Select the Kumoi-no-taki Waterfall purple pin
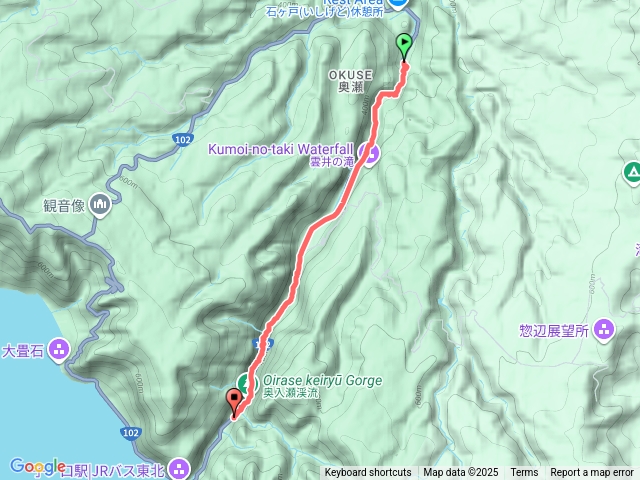This screenshot has width=640, height=480. pyautogui.click(x=369, y=154)
